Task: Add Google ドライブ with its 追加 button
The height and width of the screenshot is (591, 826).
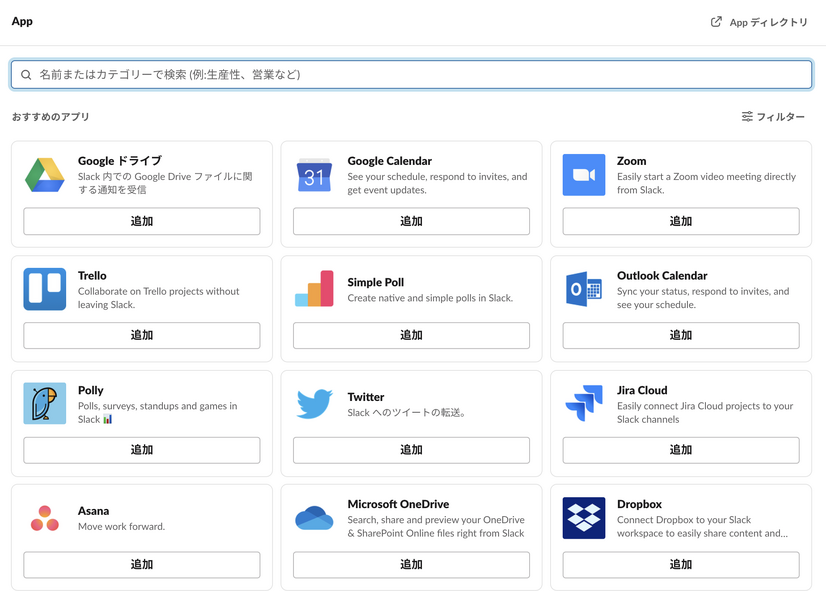Action: (x=142, y=221)
